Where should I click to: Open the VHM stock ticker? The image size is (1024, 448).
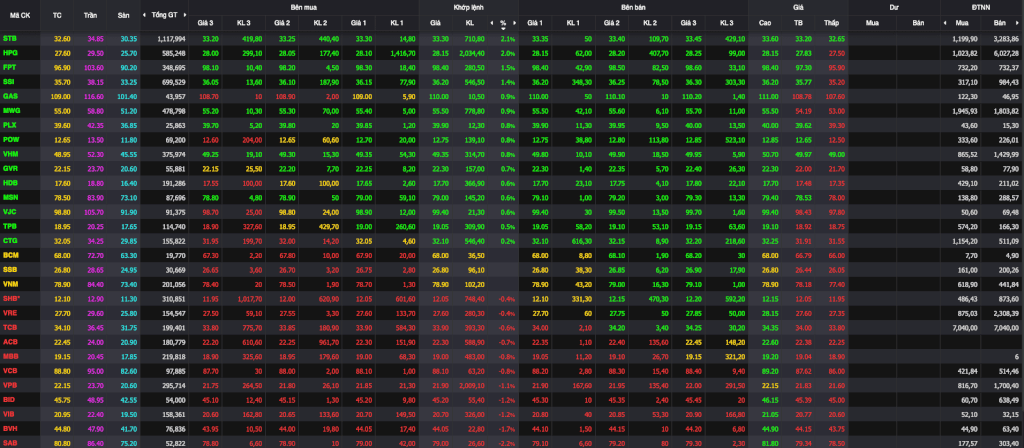pyautogui.click(x=10, y=154)
